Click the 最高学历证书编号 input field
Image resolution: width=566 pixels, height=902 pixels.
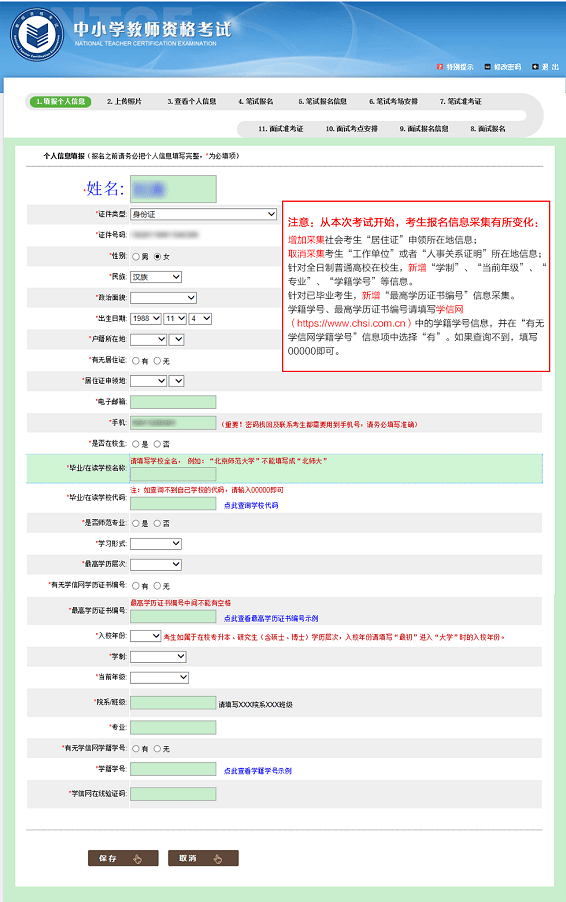(173, 617)
